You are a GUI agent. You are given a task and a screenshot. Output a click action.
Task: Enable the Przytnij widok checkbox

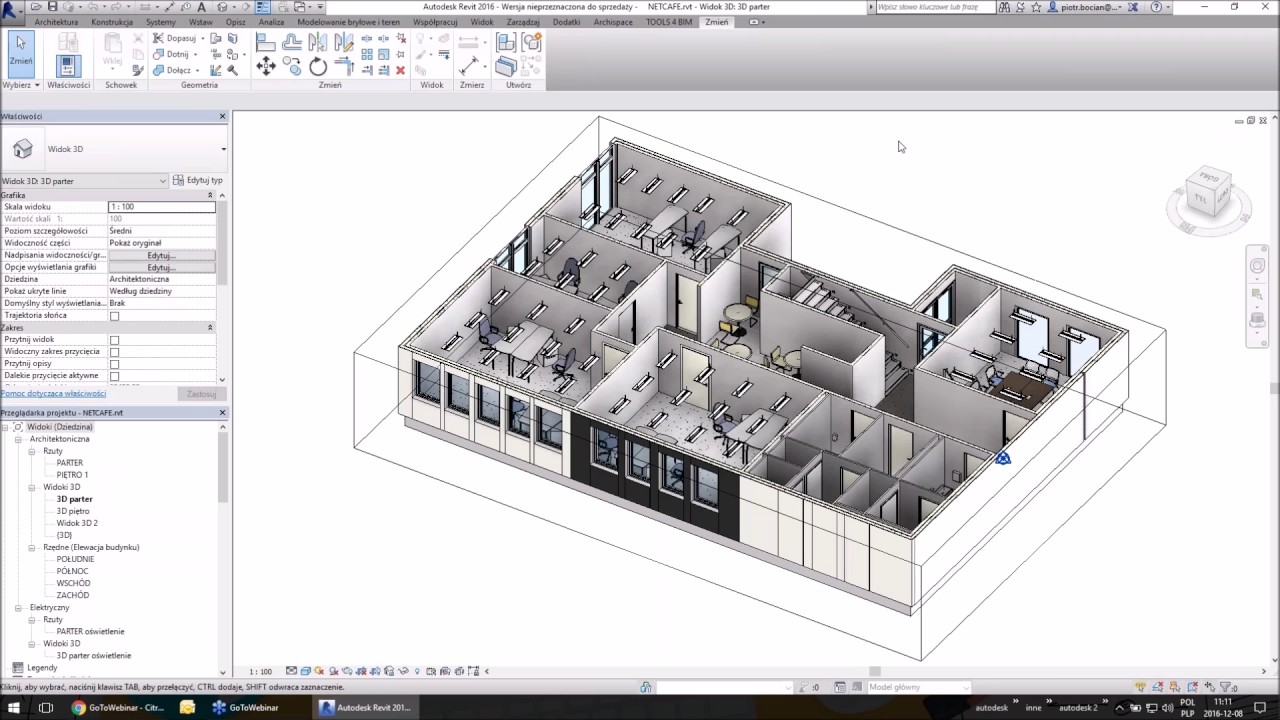114,340
